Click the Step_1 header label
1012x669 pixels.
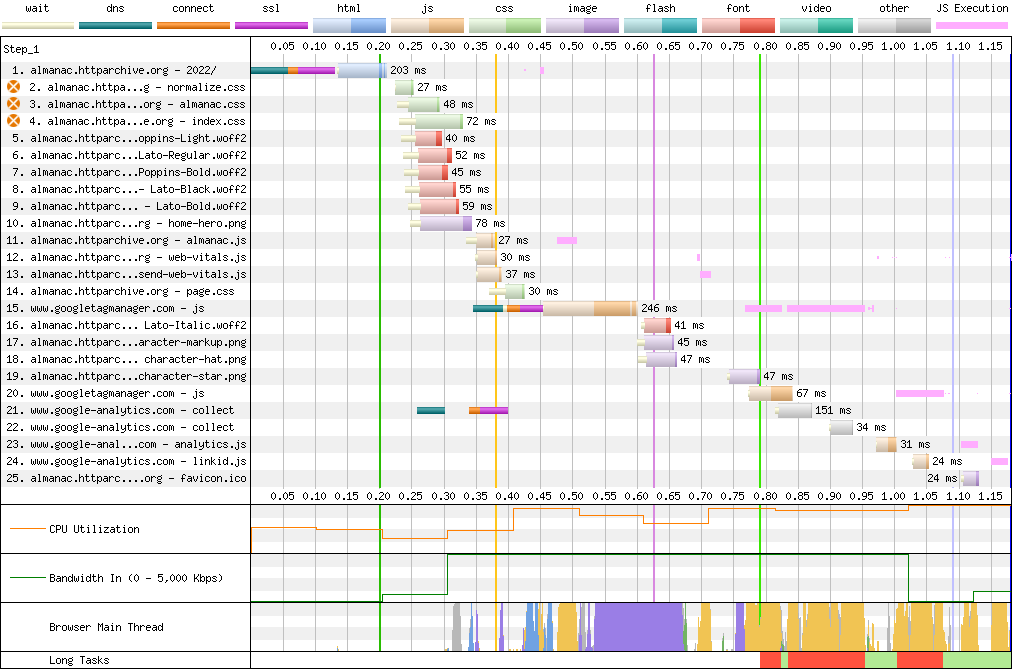click(20, 49)
